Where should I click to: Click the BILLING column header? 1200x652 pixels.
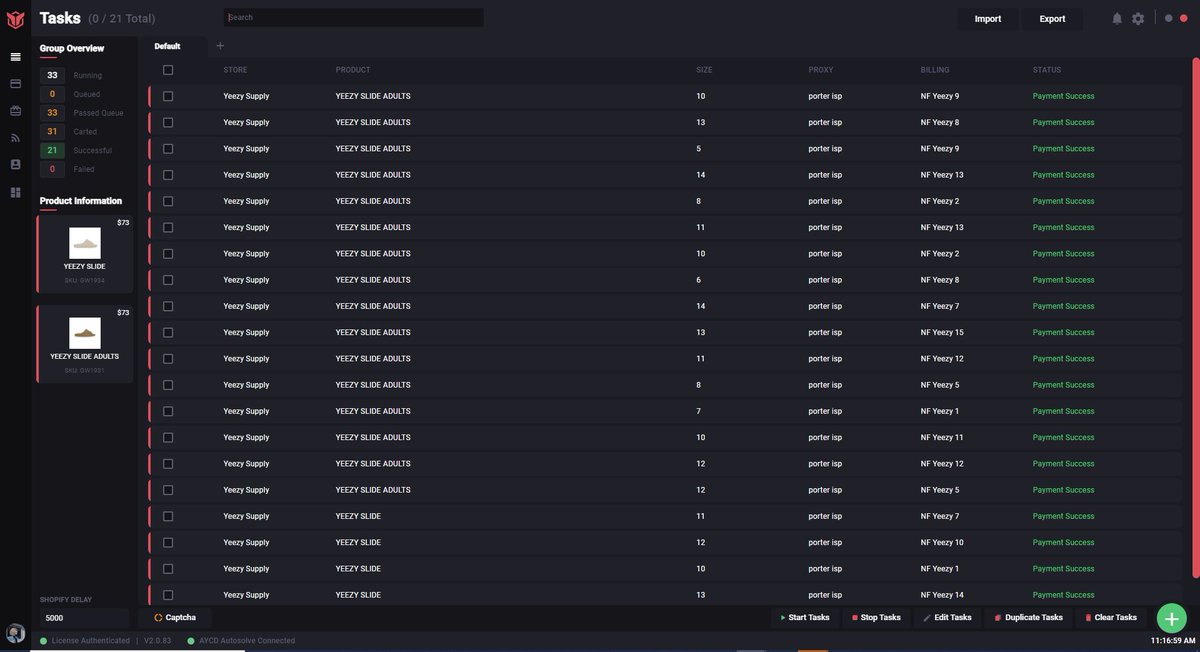(935, 70)
